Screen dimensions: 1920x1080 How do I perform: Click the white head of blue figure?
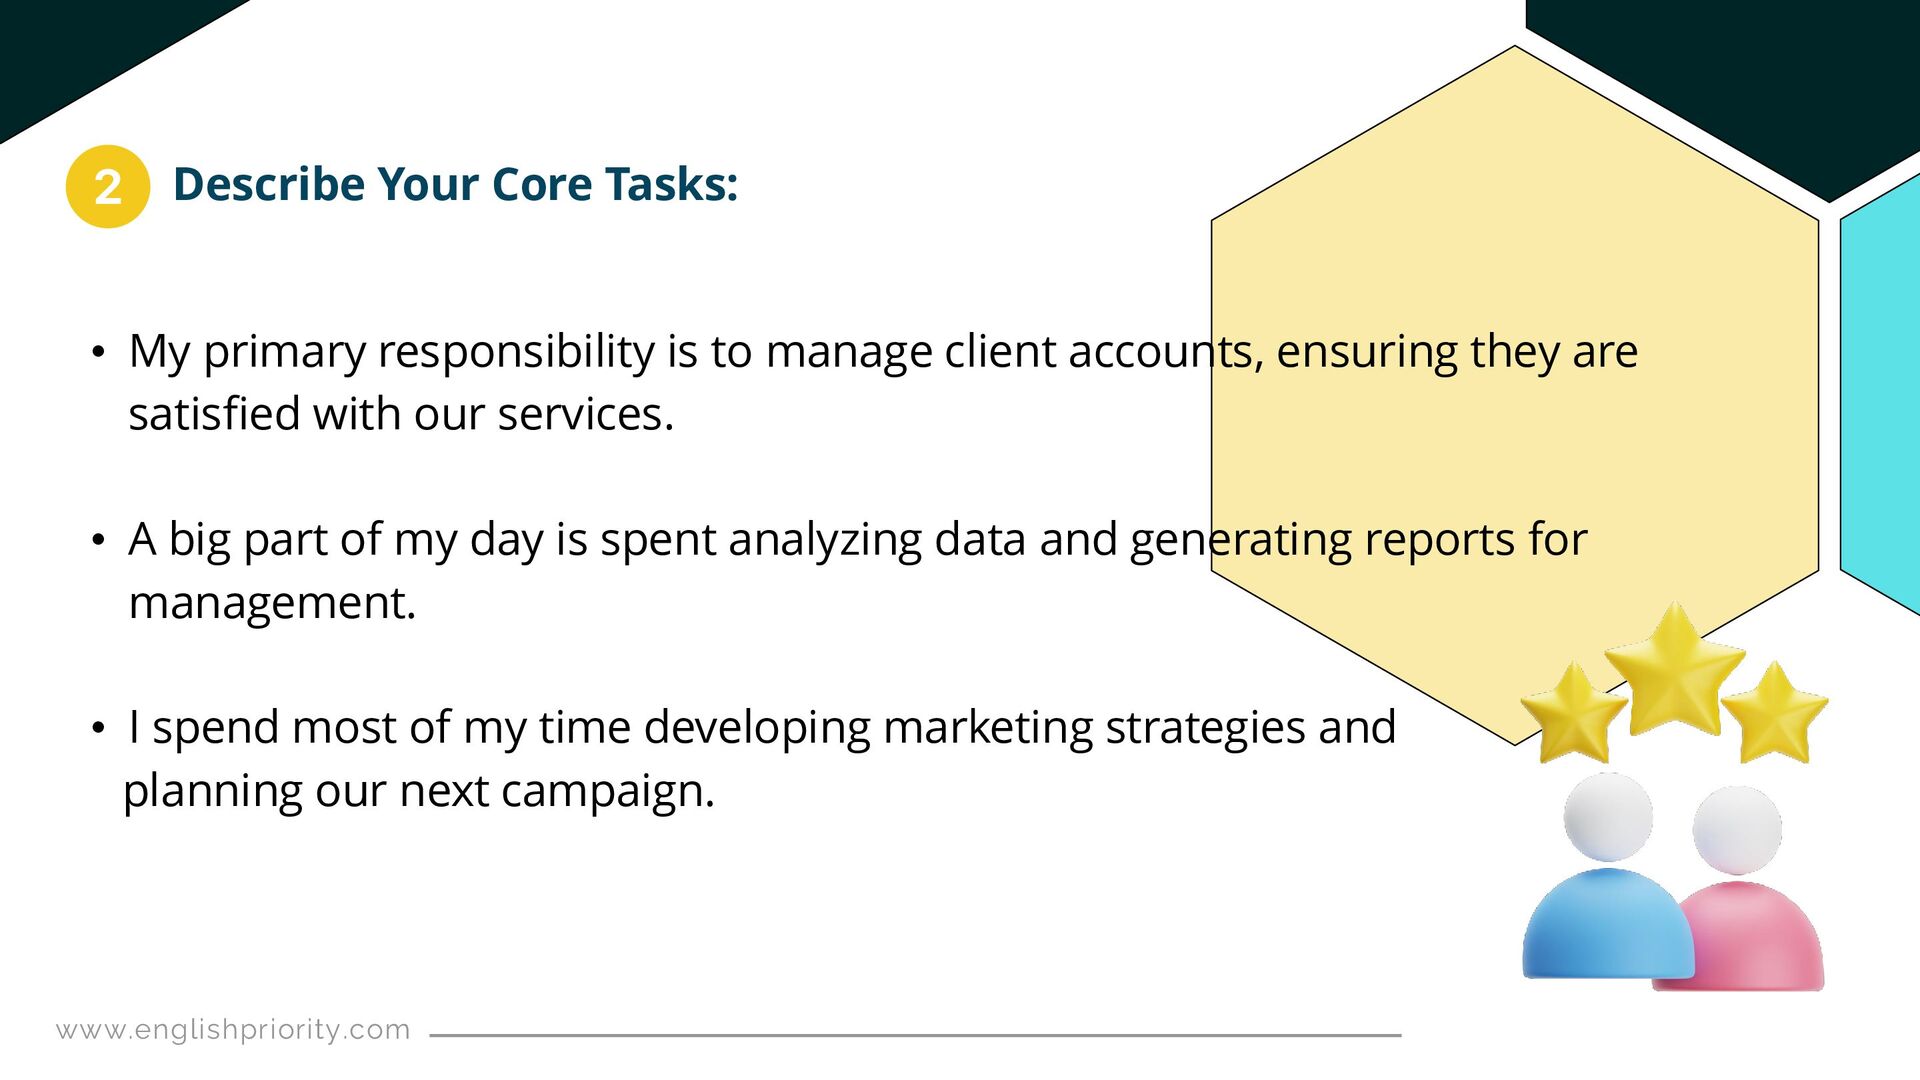coord(1608,817)
